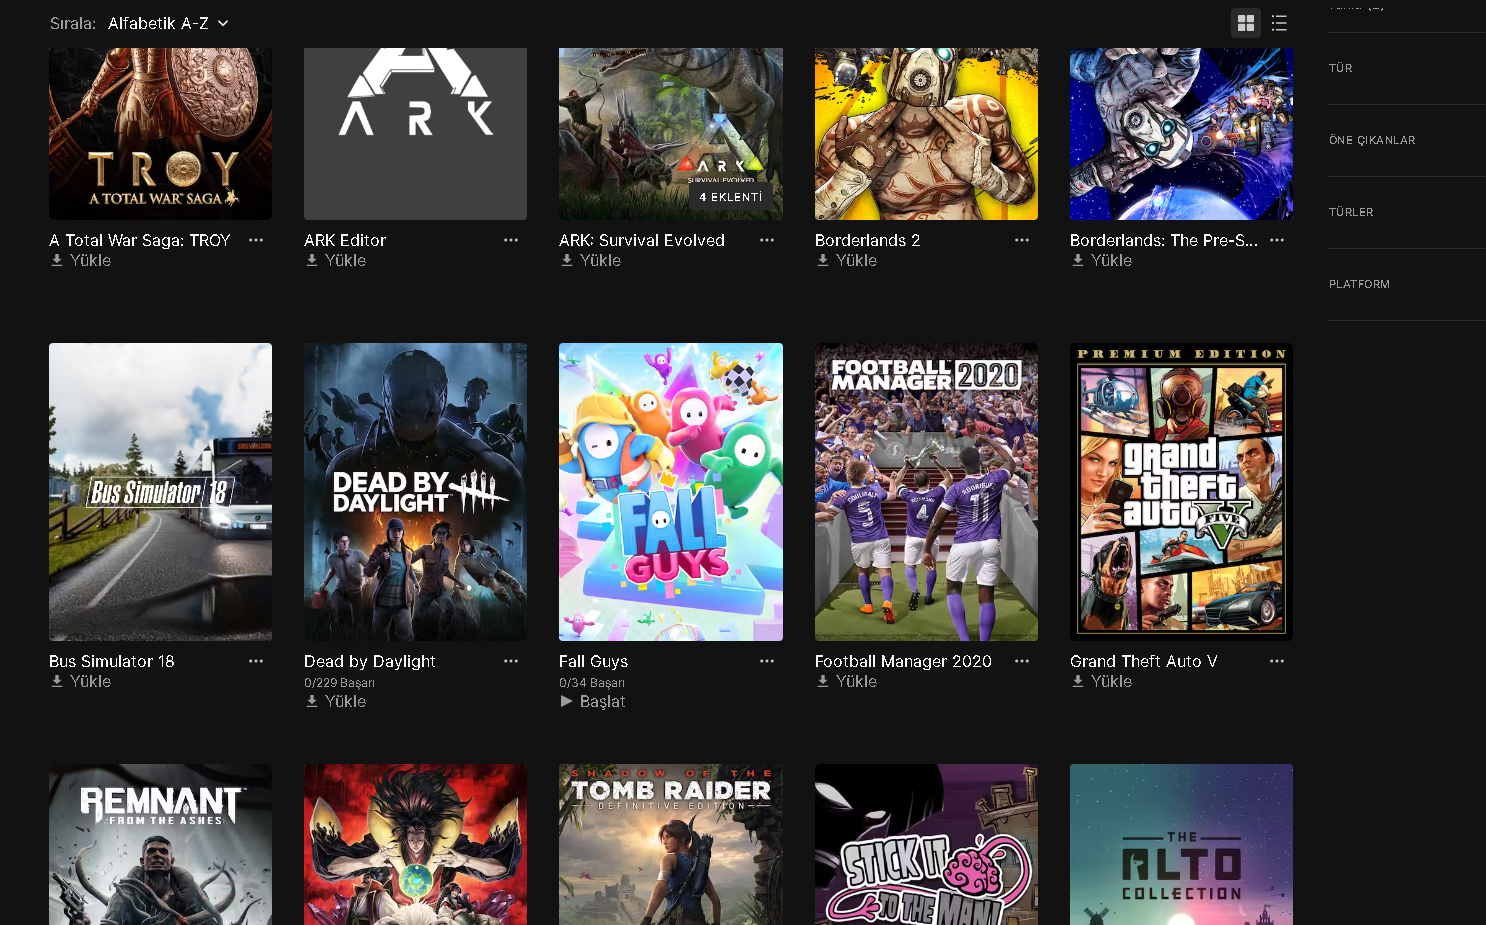The width and height of the screenshot is (1486, 925).
Task: Open options menu for Fall Guys
Action: point(767,661)
